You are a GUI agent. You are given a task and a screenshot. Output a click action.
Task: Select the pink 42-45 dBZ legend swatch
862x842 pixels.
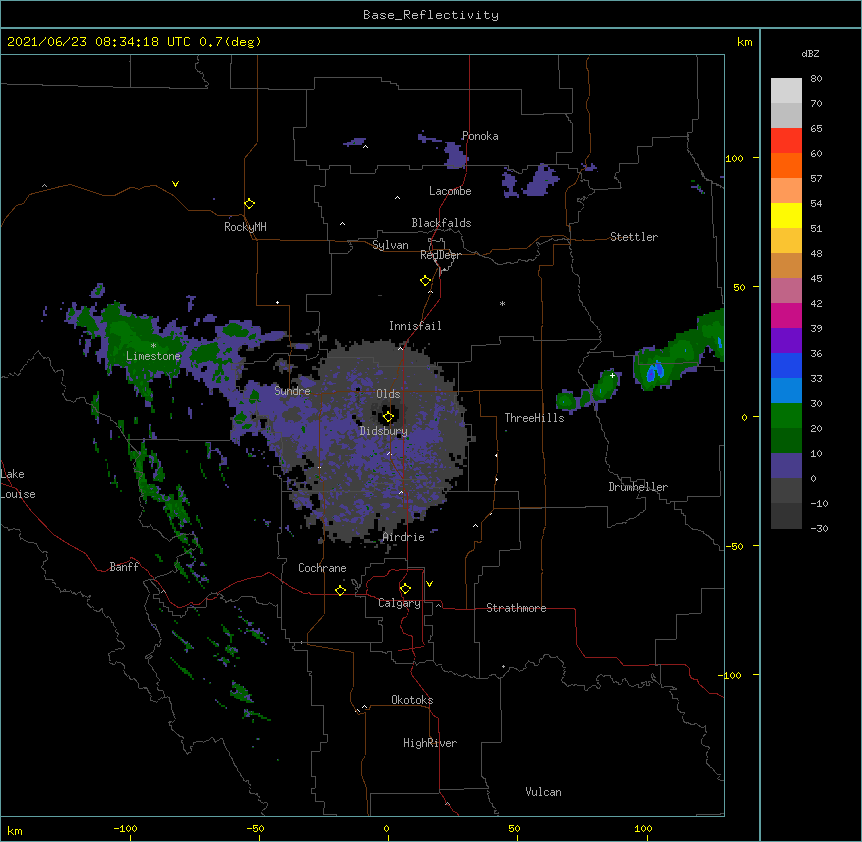pos(786,291)
